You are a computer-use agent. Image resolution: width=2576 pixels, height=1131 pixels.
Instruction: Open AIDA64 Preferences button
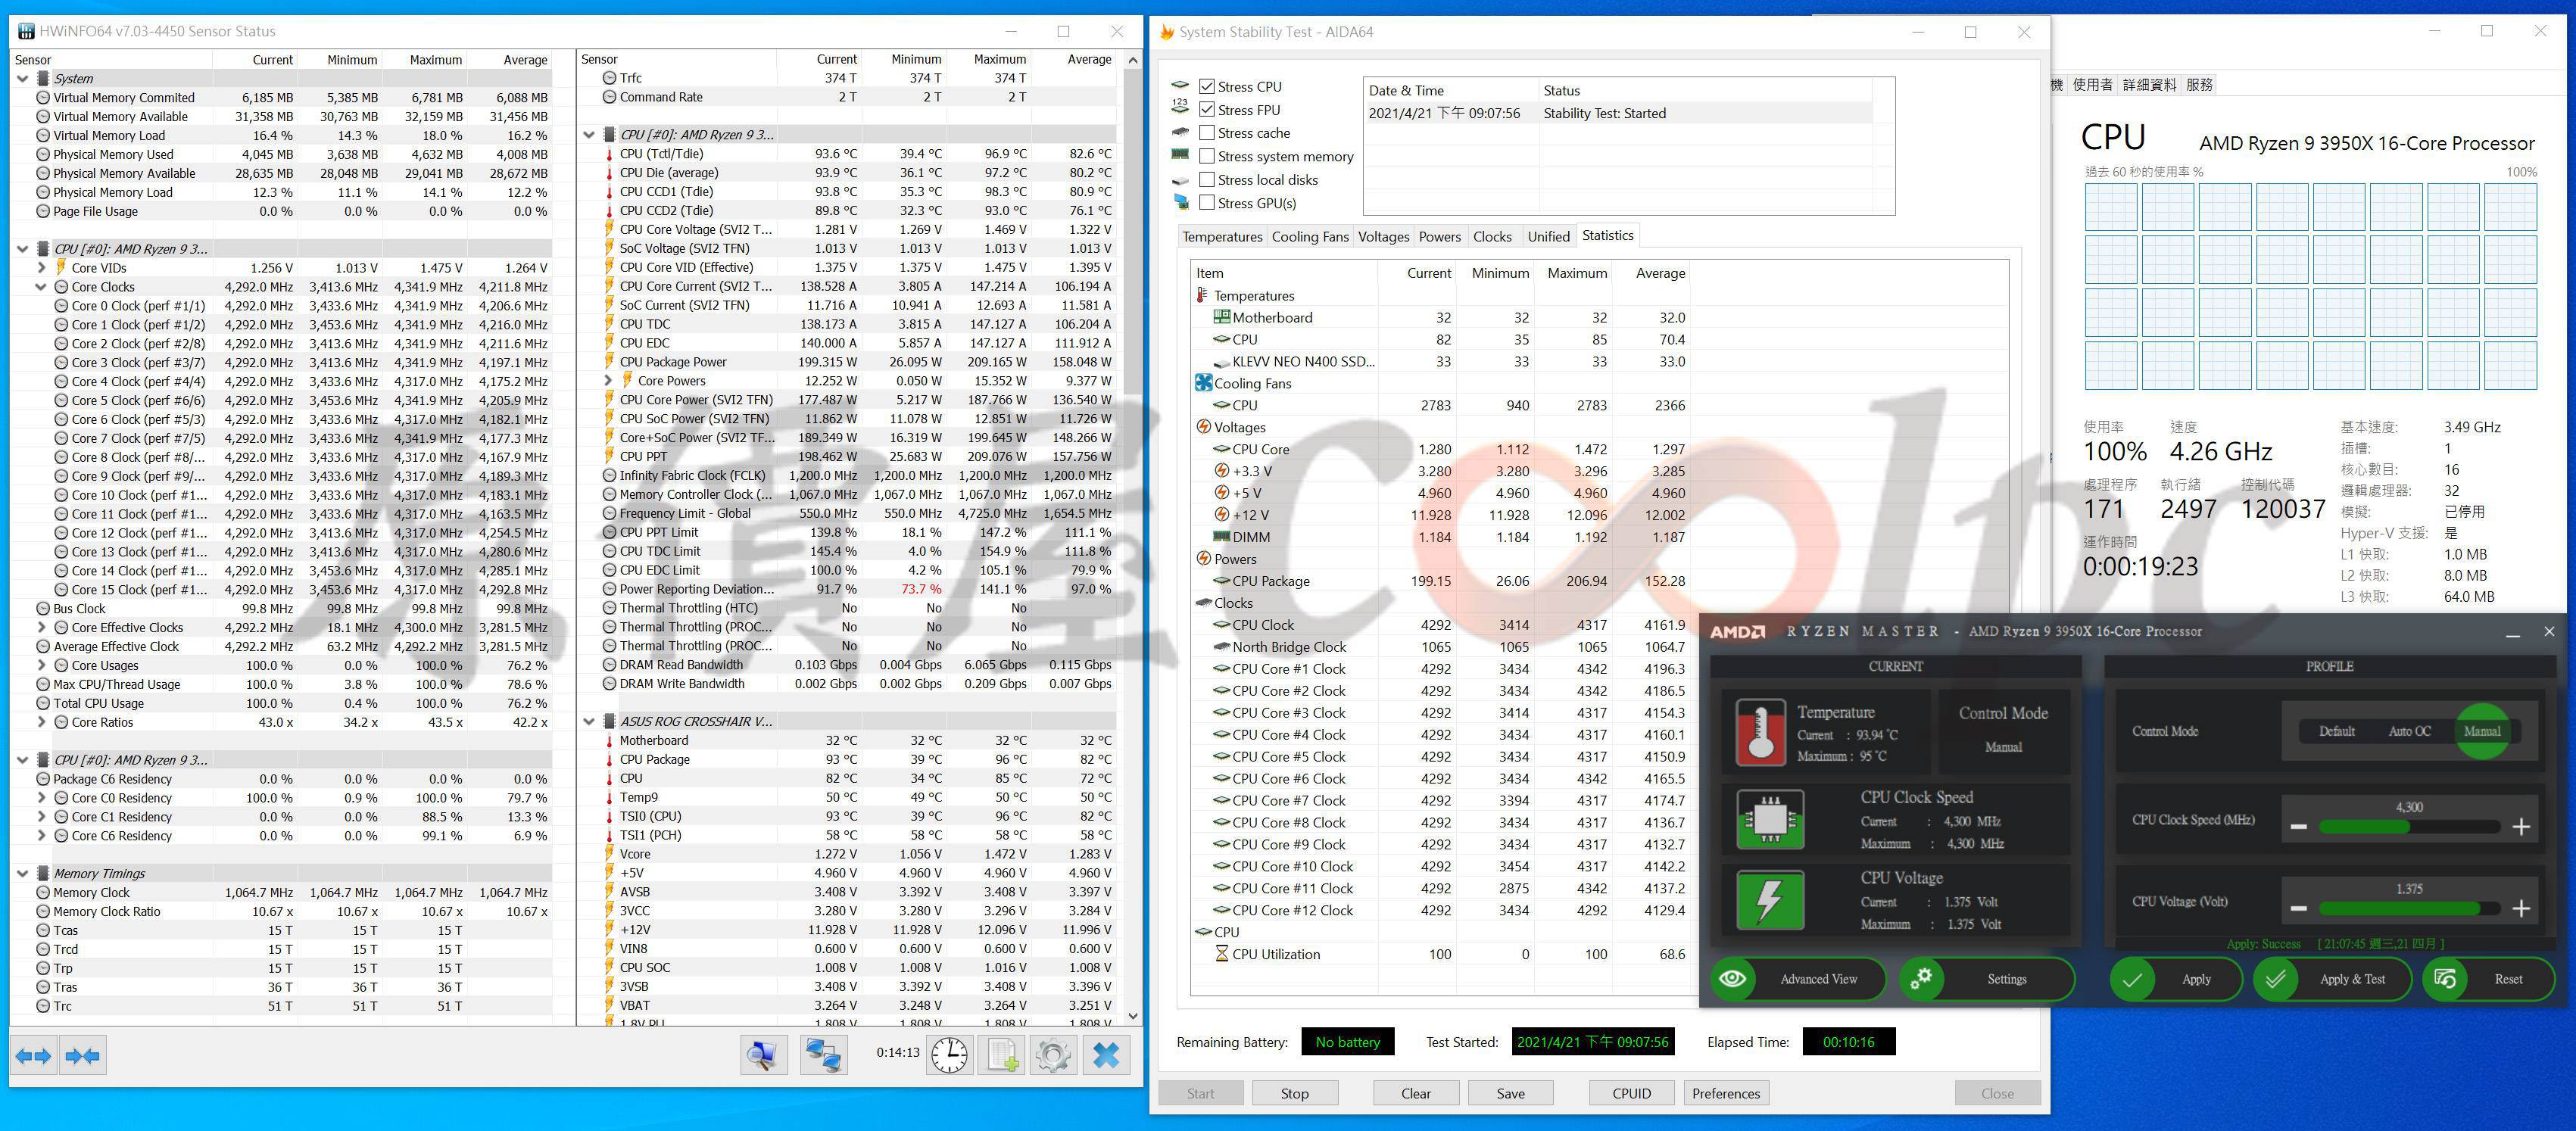pos(1726,1093)
